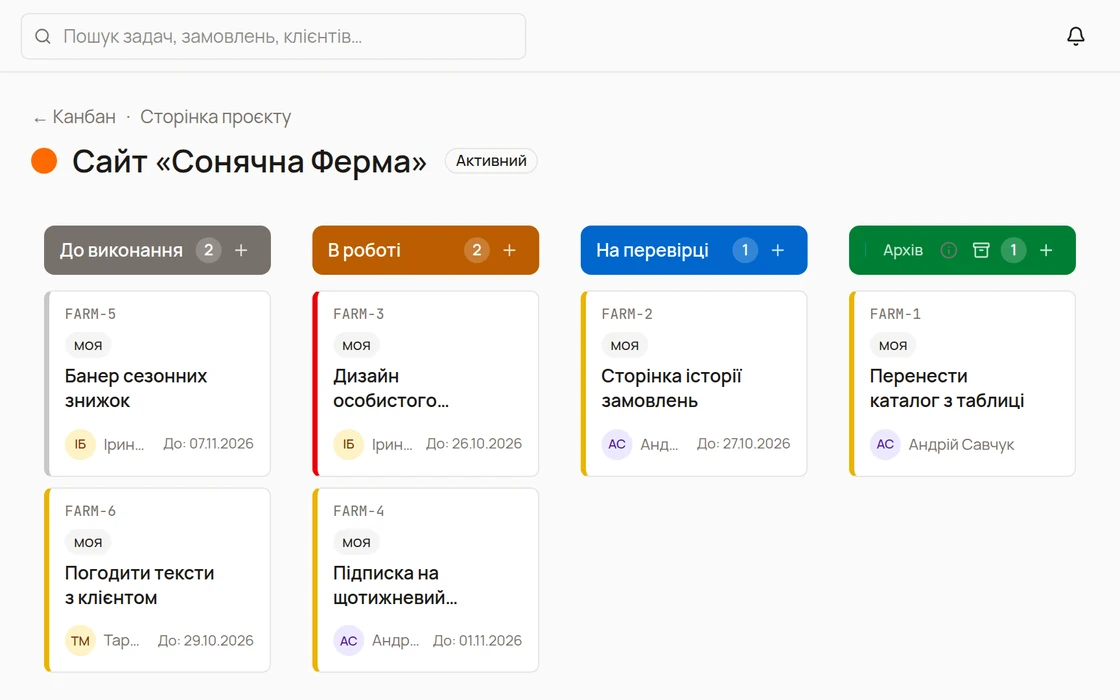
Task: Click the FARM-5 task ID
Action: [90, 314]
